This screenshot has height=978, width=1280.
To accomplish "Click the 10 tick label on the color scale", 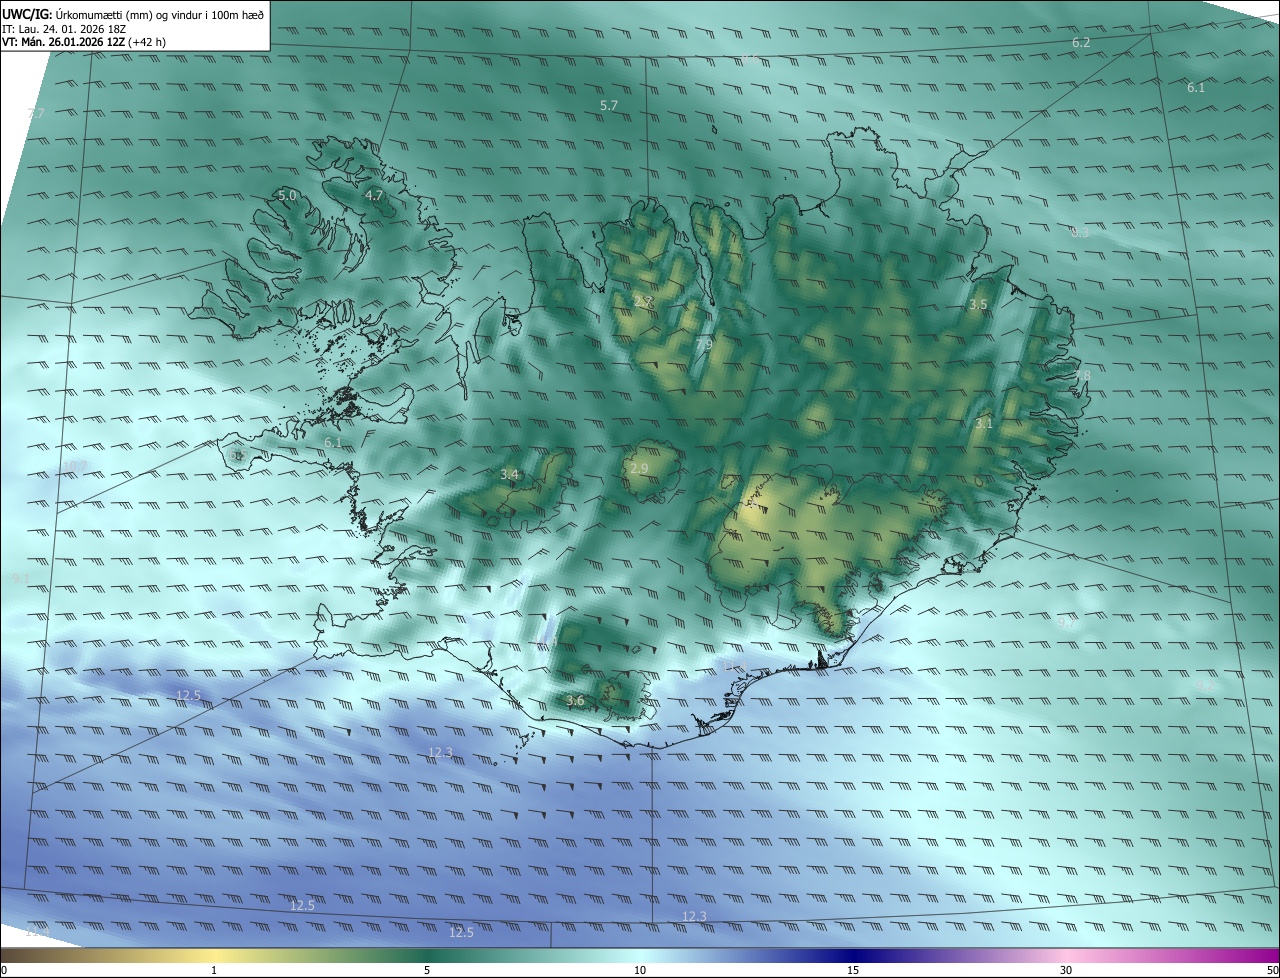I will pyautogui.click(x=640, y=970).
